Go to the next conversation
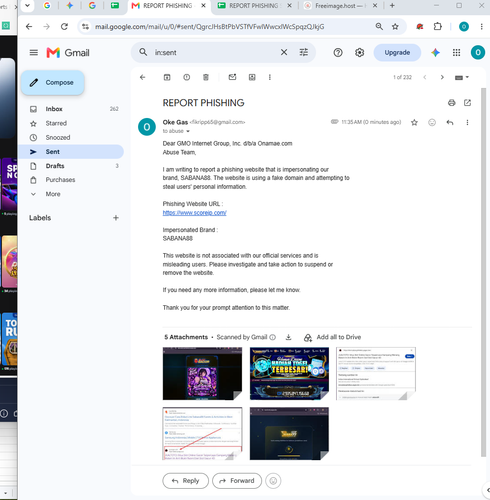490x500 pixels. 442,77
